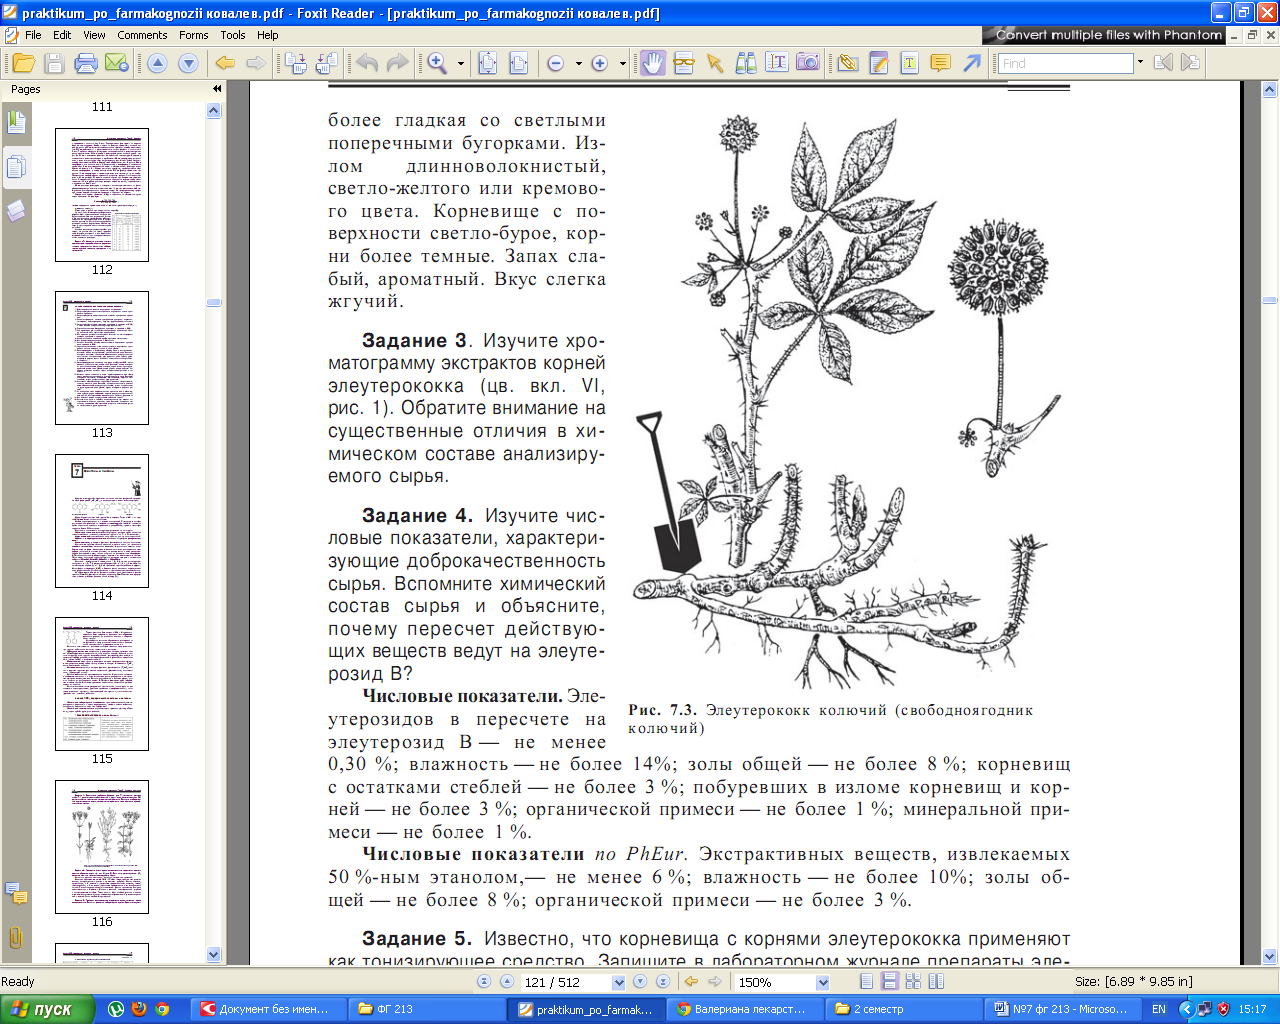Click the First Page button in status bar
1280x1024 pixels.
click(484, 982)
